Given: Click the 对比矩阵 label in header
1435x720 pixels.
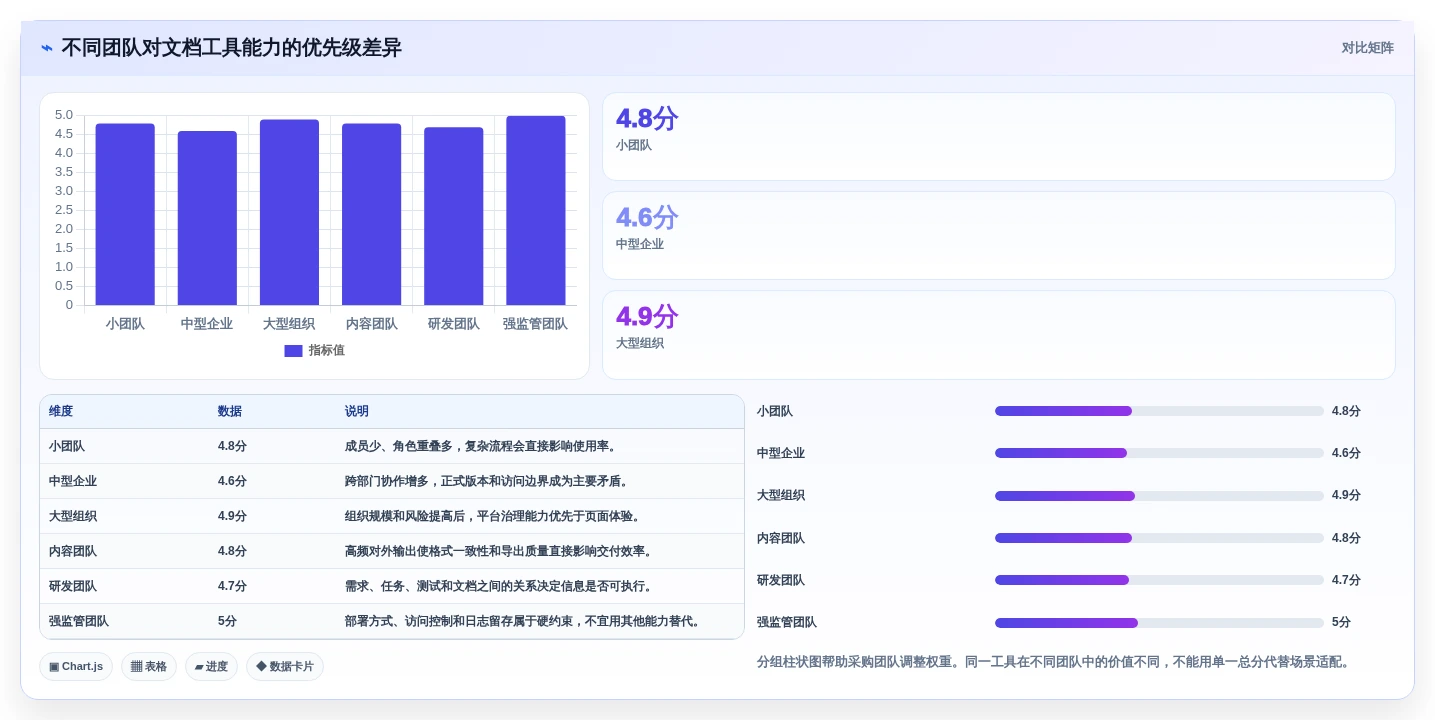Looking at the screenshot, I should [1367, 48].
